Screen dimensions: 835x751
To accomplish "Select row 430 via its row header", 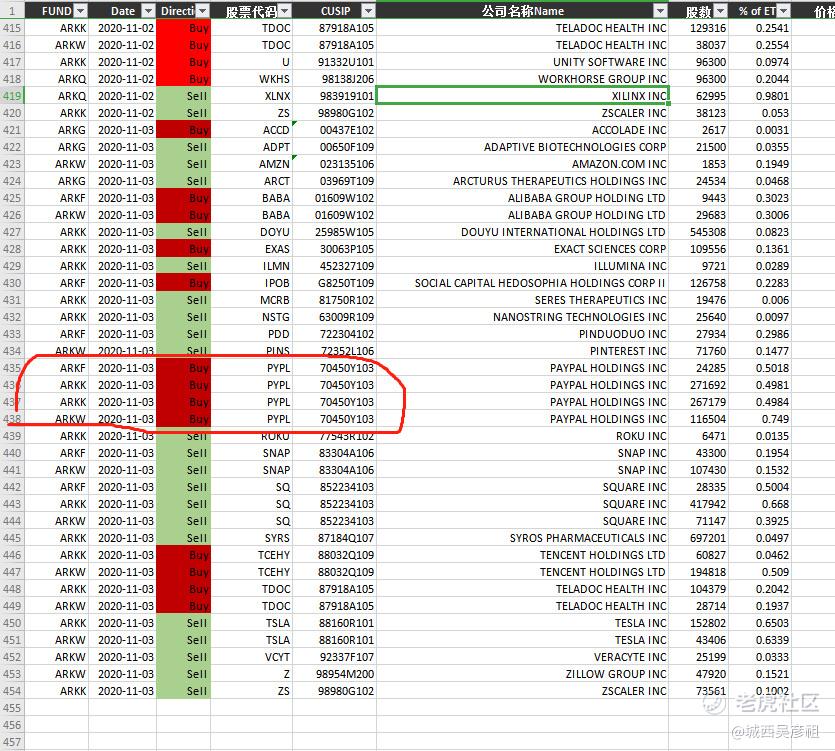I will 12,283.
